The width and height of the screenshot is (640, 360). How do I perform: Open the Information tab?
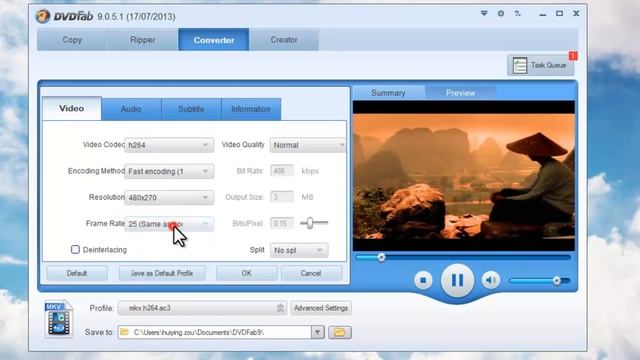click(251, 109)
